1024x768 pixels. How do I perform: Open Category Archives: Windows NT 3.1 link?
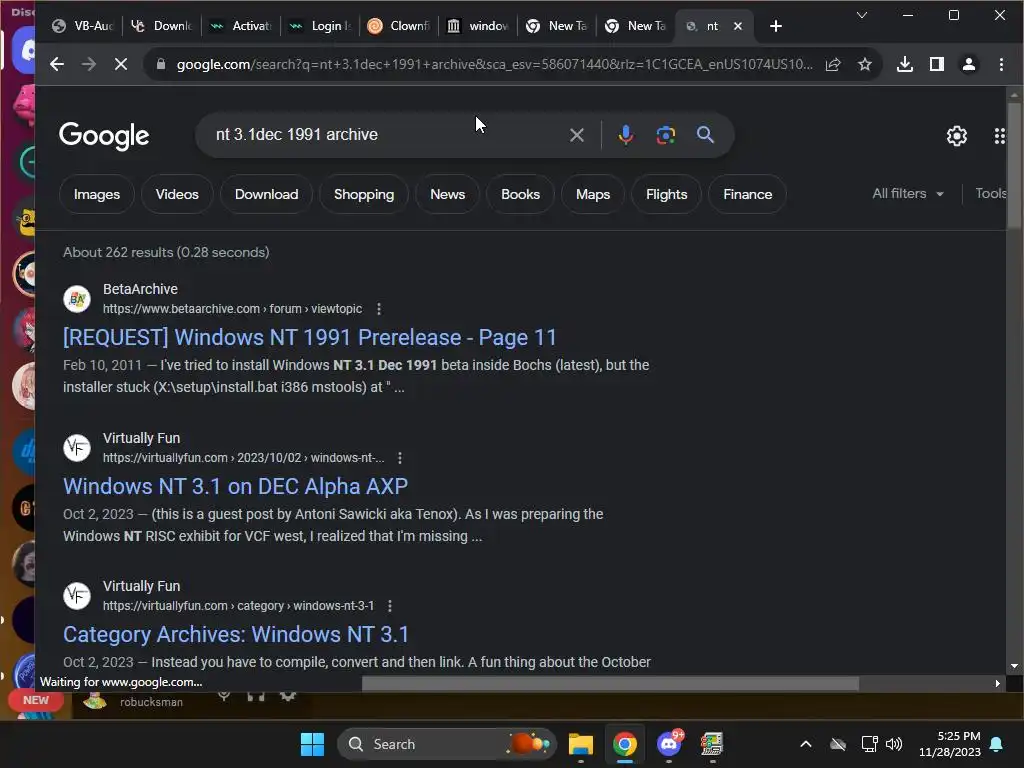point(236,635)
